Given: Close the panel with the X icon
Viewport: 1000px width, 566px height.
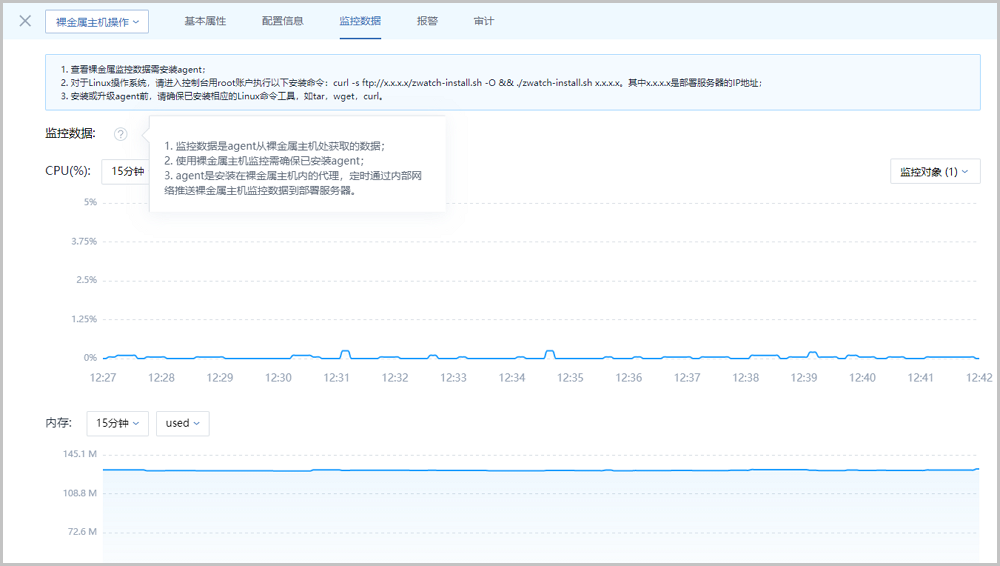Looking at the screenshot, I should click(x=25, y=21).
